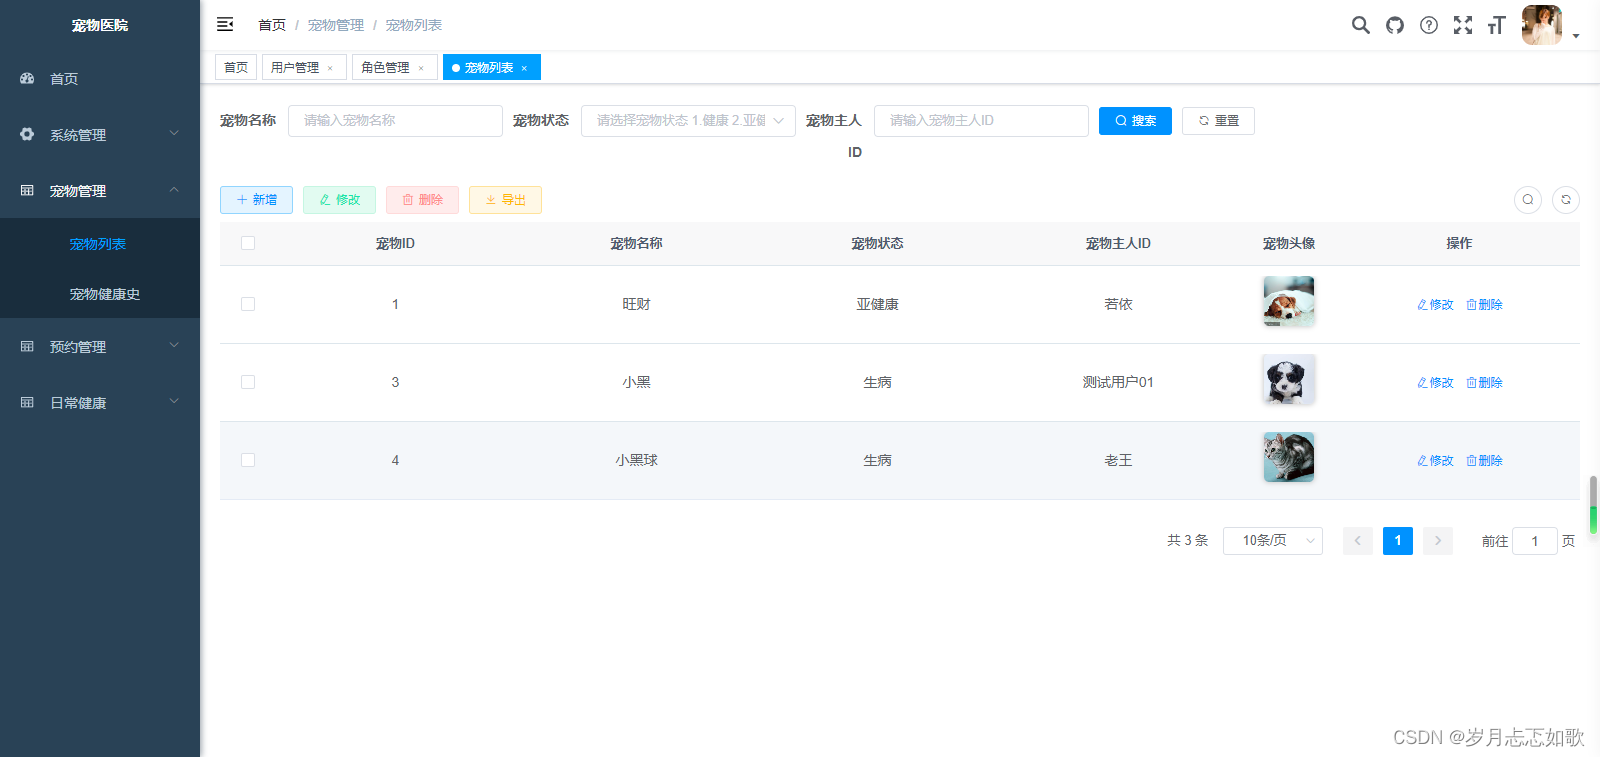Open the help question-mark icon
Viewport: 1600px width, 757px height.
point(1429,25)
